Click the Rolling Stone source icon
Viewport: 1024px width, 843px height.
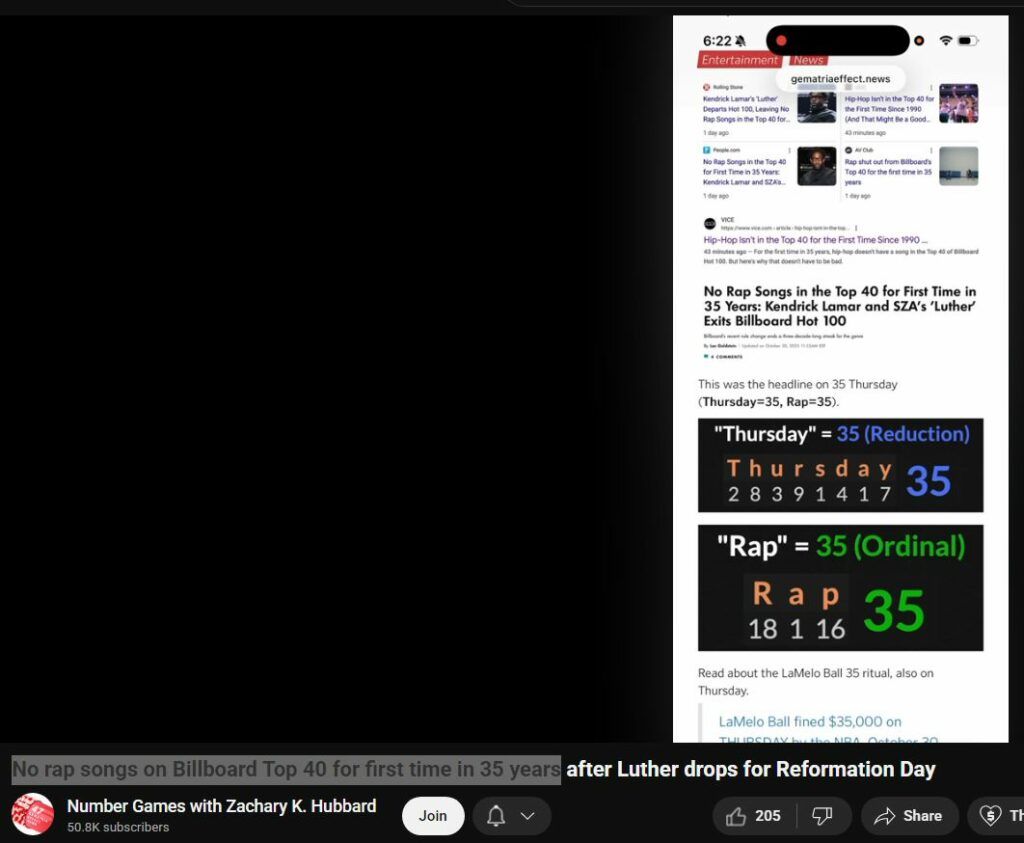tap(706, 88)
